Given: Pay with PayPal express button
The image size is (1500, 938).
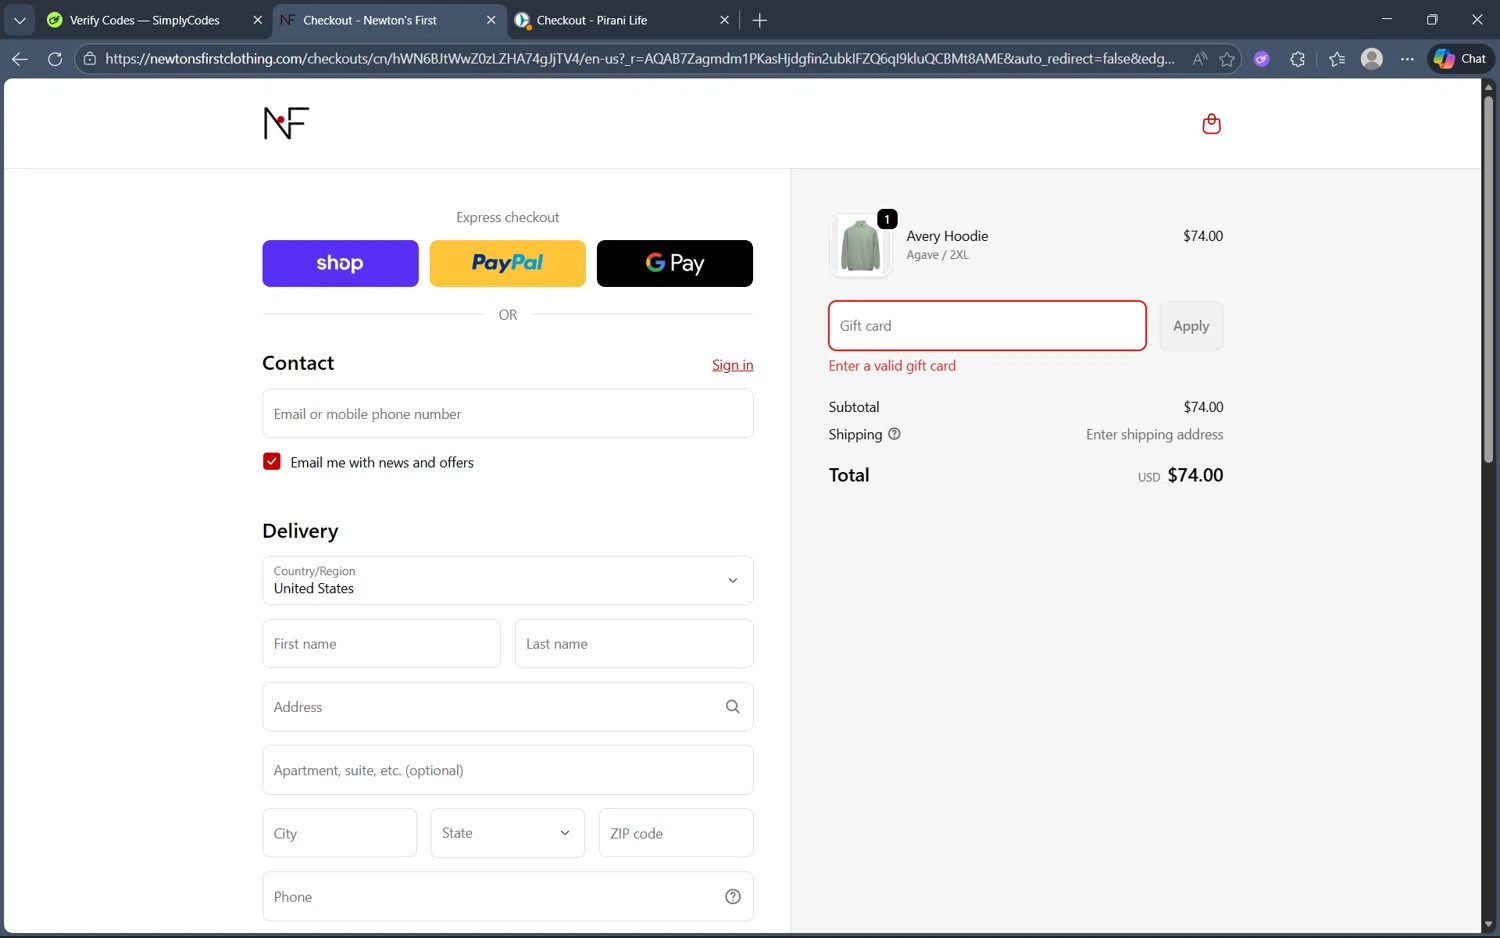Looking at the screenshot, I should coord(508,263).
